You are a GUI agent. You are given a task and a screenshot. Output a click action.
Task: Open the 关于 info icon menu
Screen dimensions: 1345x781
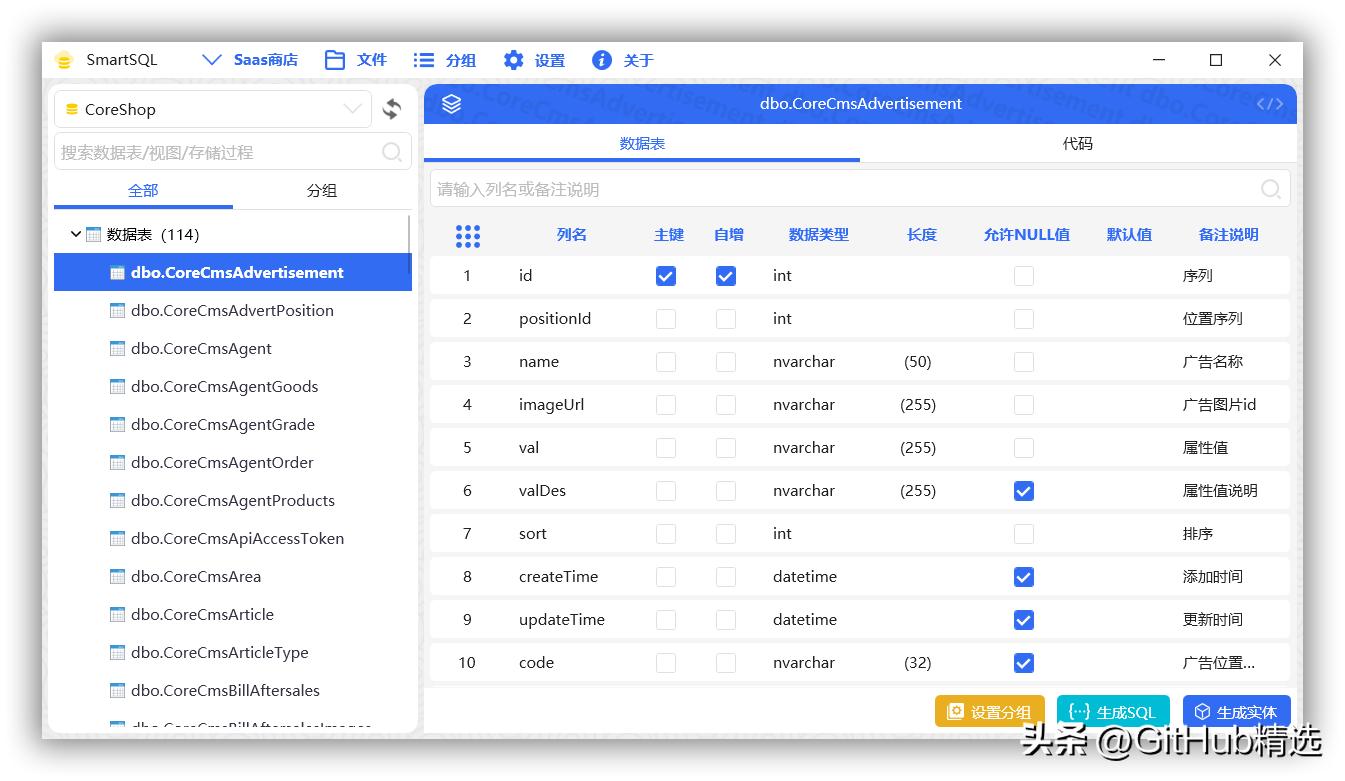tap(602, 60)
